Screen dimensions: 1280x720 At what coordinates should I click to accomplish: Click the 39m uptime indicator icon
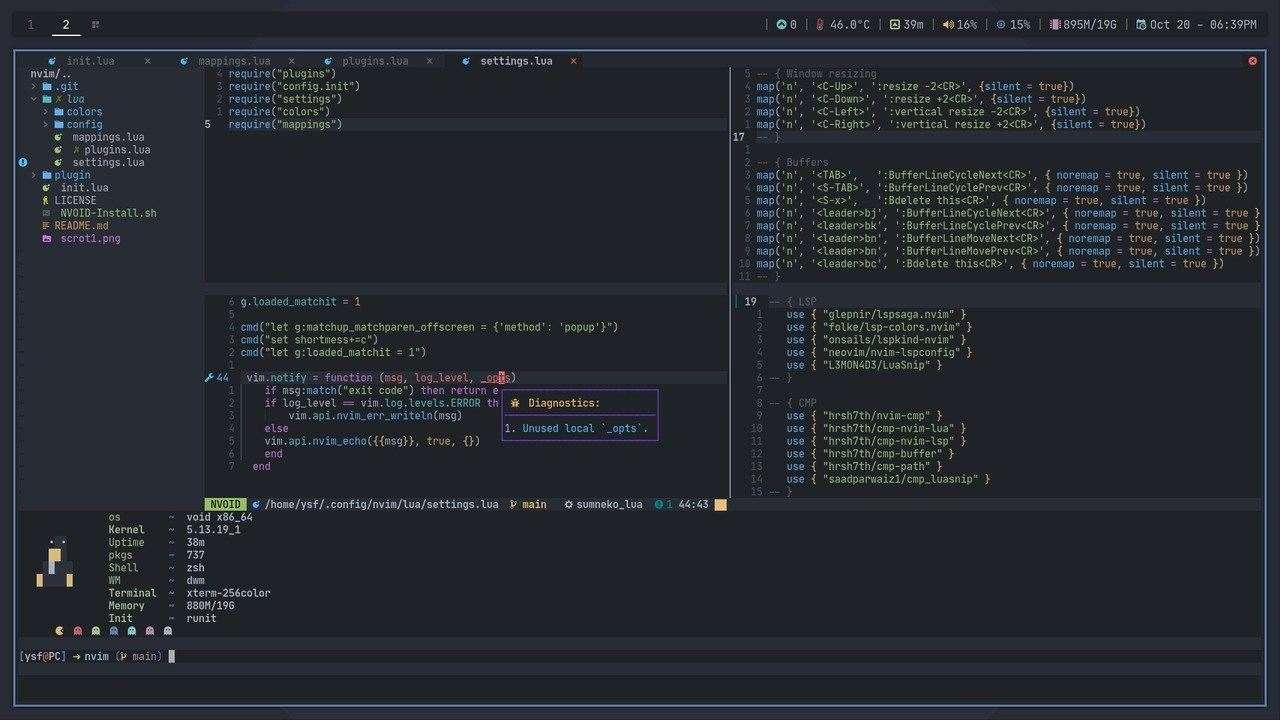pyautogui.click(x=895, y=24)
